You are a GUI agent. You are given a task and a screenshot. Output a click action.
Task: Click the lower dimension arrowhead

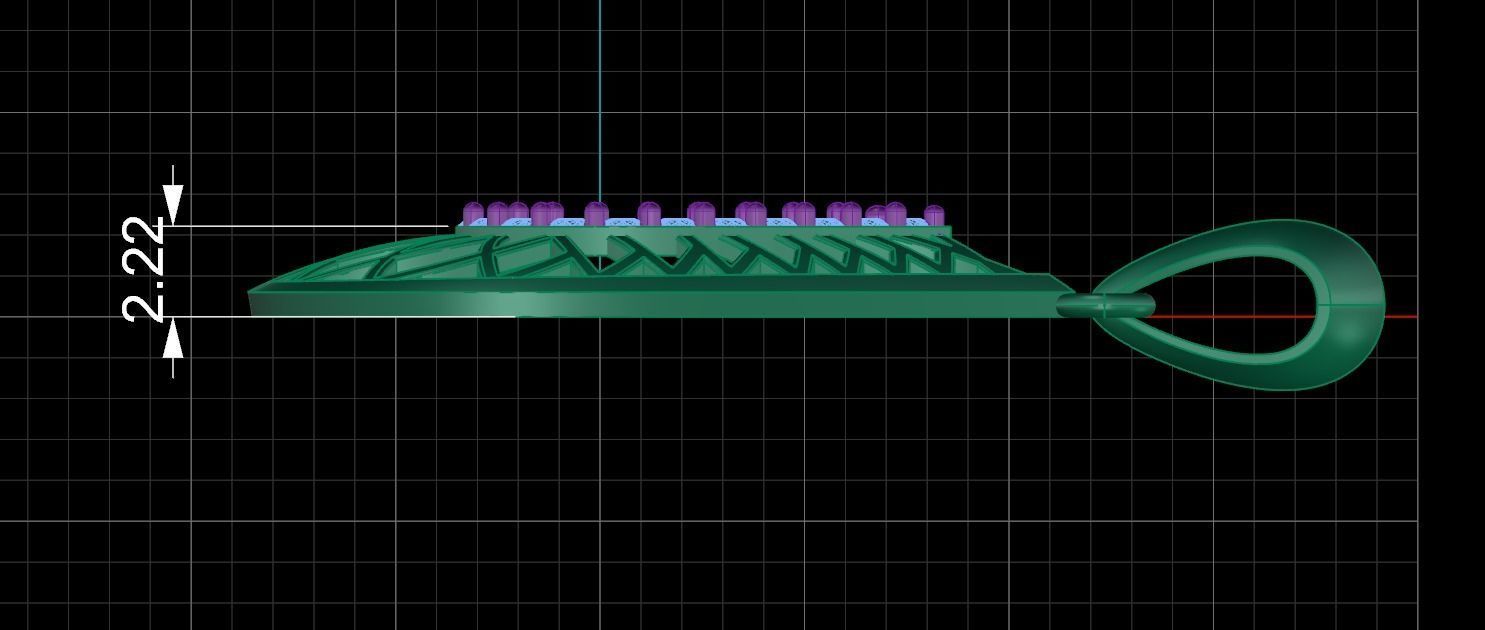coord(174,340)
